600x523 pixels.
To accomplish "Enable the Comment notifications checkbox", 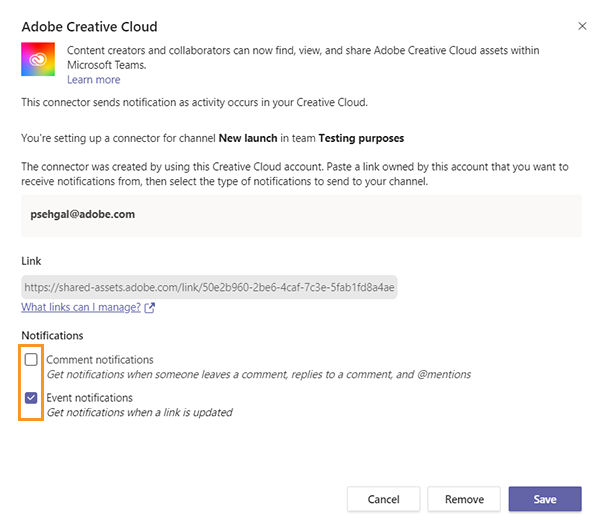I will [31, 360].
